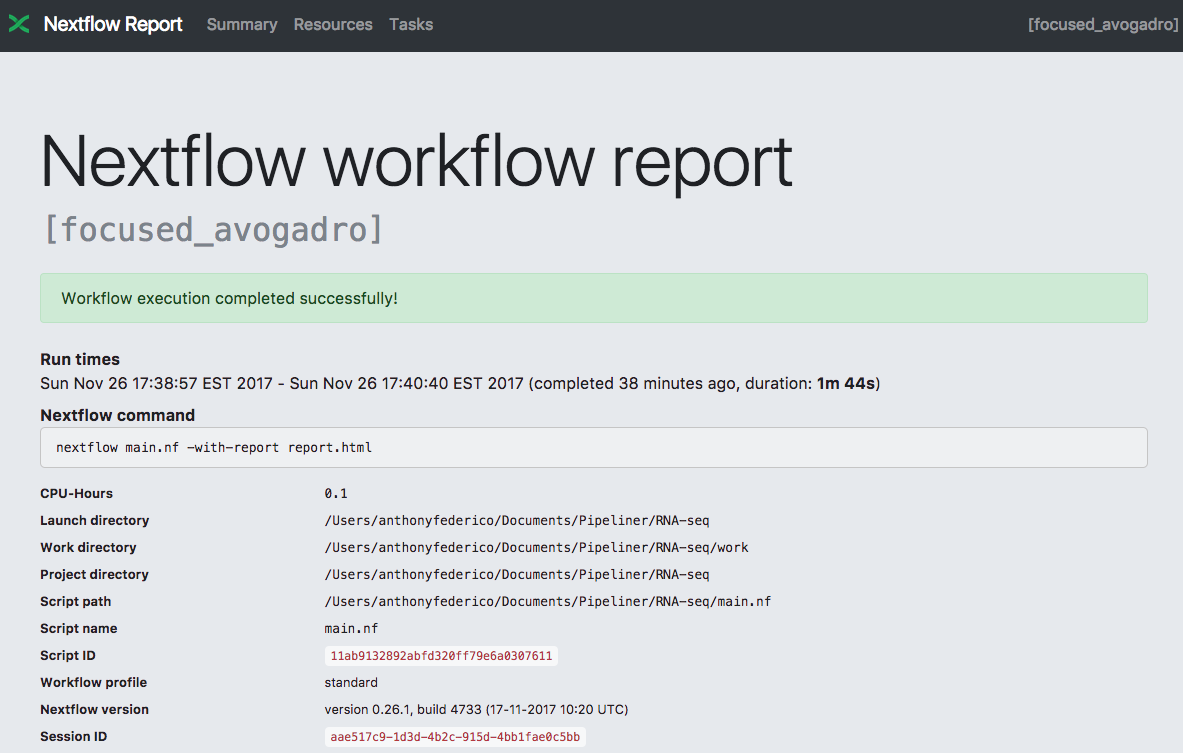Select the Nextflow command heading
The width and height of the screenshot is (1183, 753).
(x=118, y=415)
